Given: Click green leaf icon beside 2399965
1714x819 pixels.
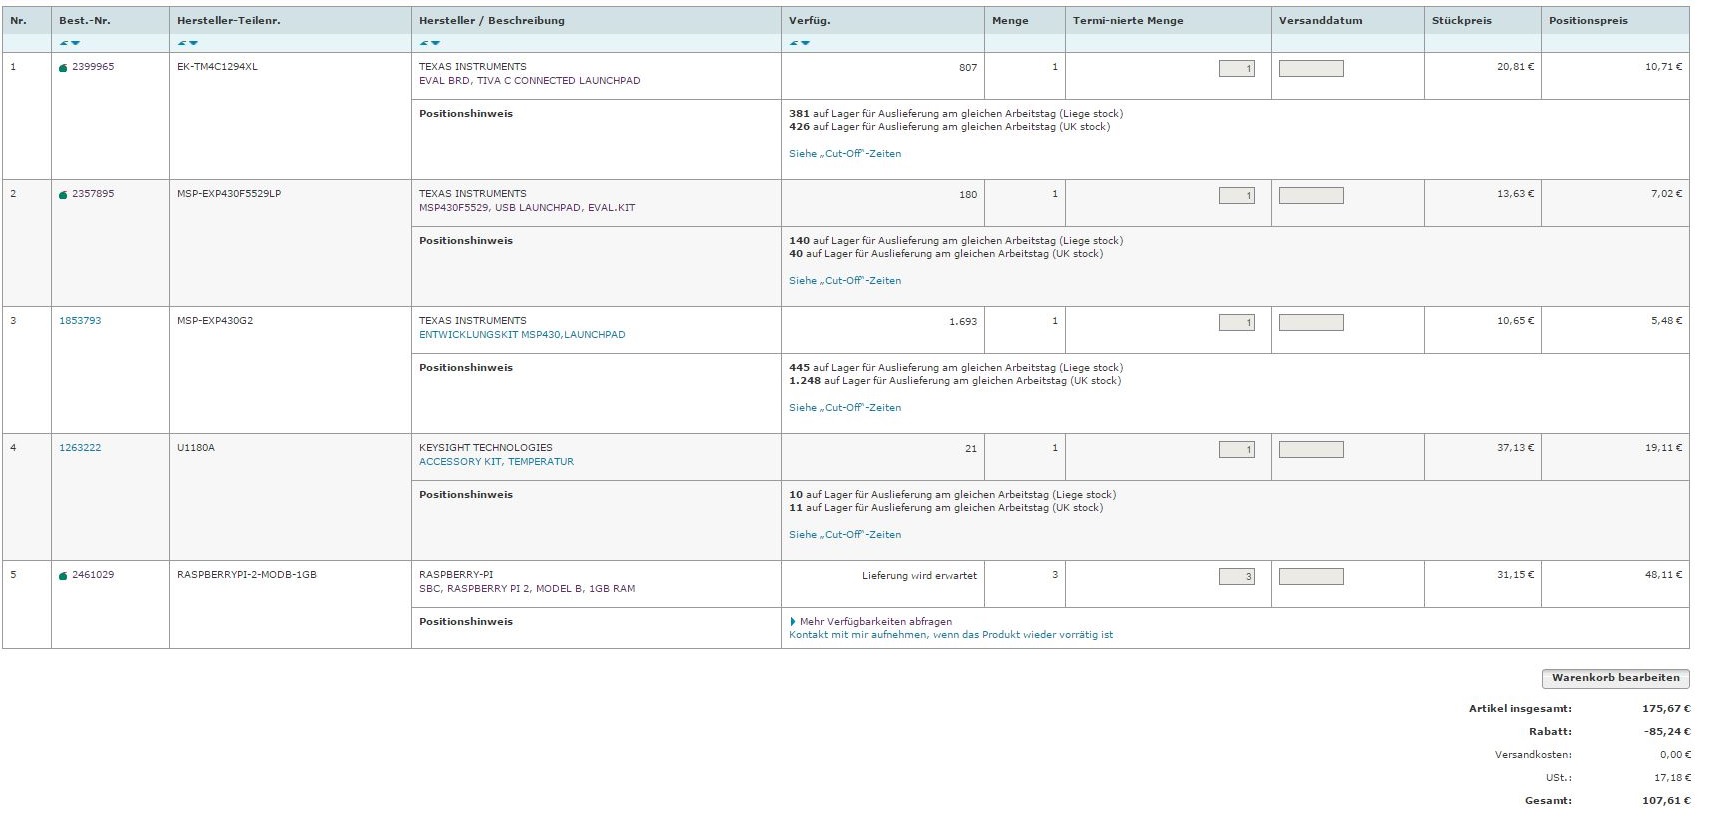Looking at the screenshot, I should (64, 68).
